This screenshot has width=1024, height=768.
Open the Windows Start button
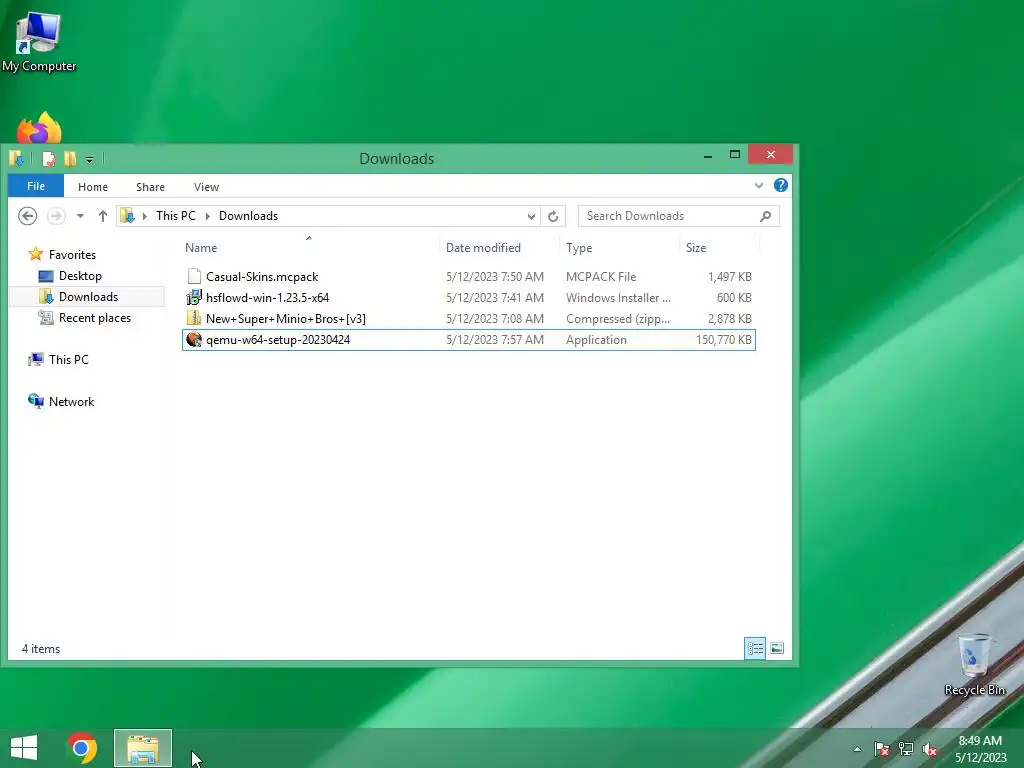click(x=24, y=748)
